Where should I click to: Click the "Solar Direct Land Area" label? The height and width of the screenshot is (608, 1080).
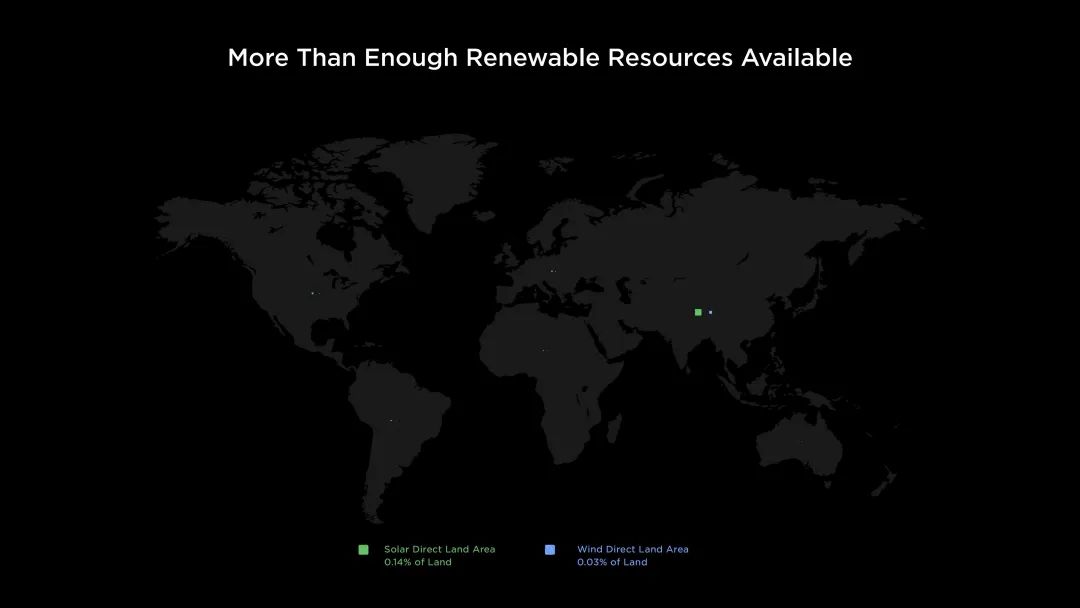(x=439, y=549)
